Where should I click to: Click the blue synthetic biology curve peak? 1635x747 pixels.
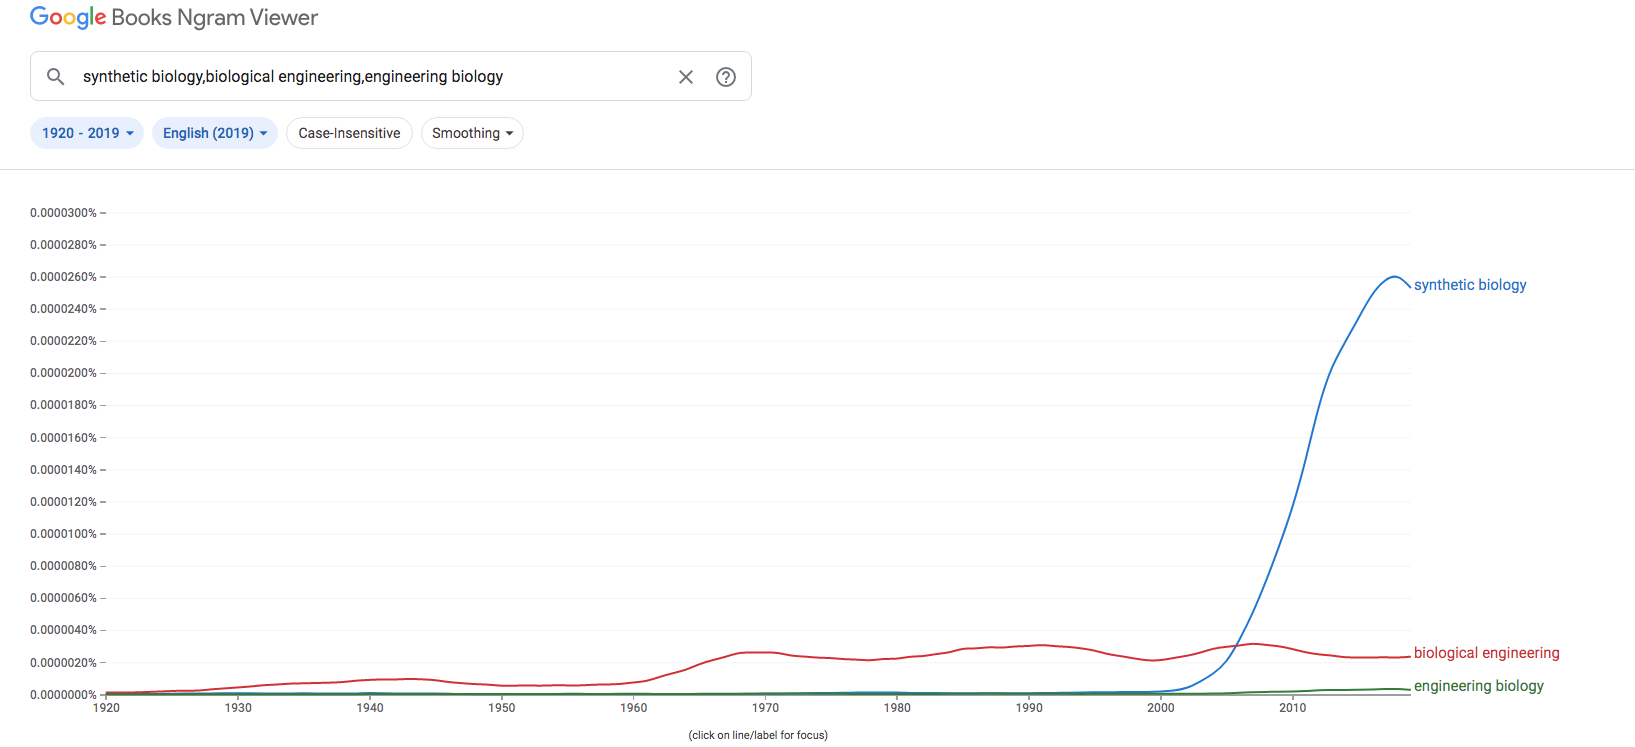pyautogui.click(x=1393, y=277)
